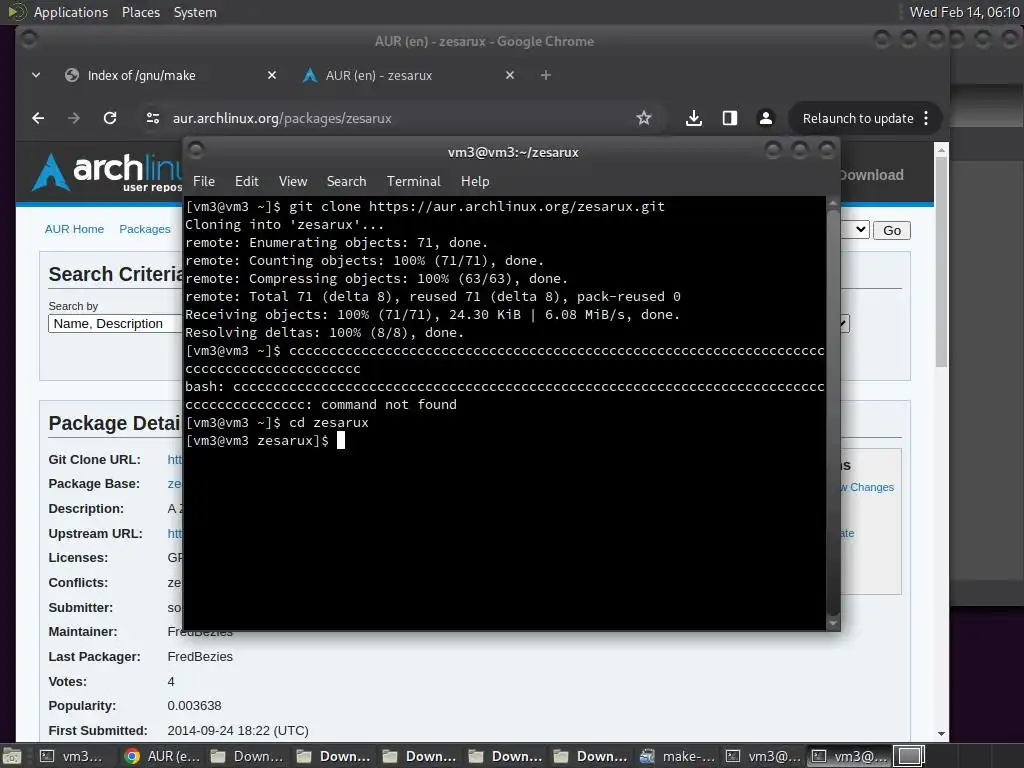This screenshot has height=768, width=1024.
Task: Go back in Chrome with back arrow
Action: [x=39, y=118]
